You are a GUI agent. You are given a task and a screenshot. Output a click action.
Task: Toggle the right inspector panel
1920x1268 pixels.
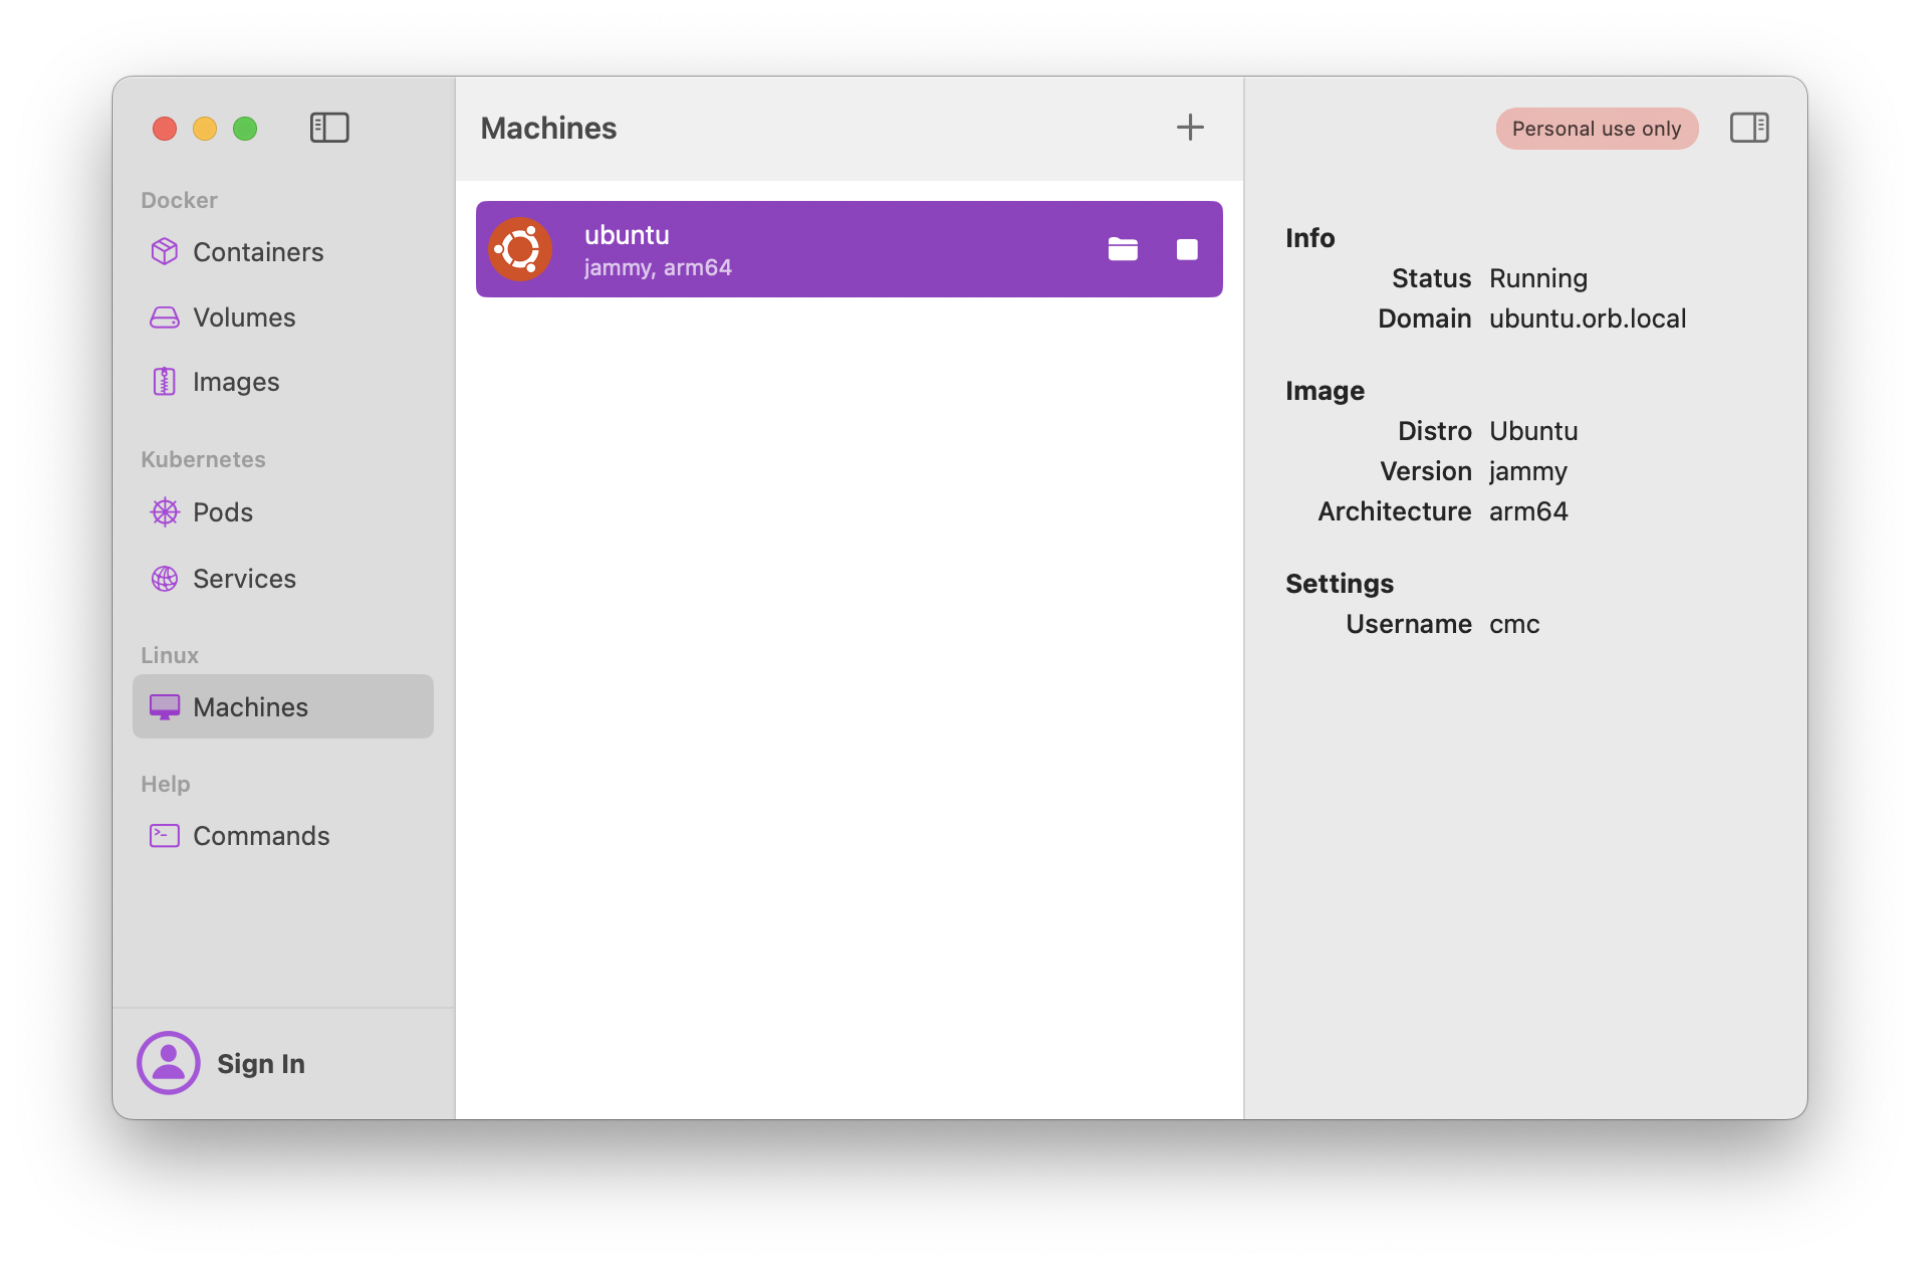pyautogui.click(x=1749, y=128)
